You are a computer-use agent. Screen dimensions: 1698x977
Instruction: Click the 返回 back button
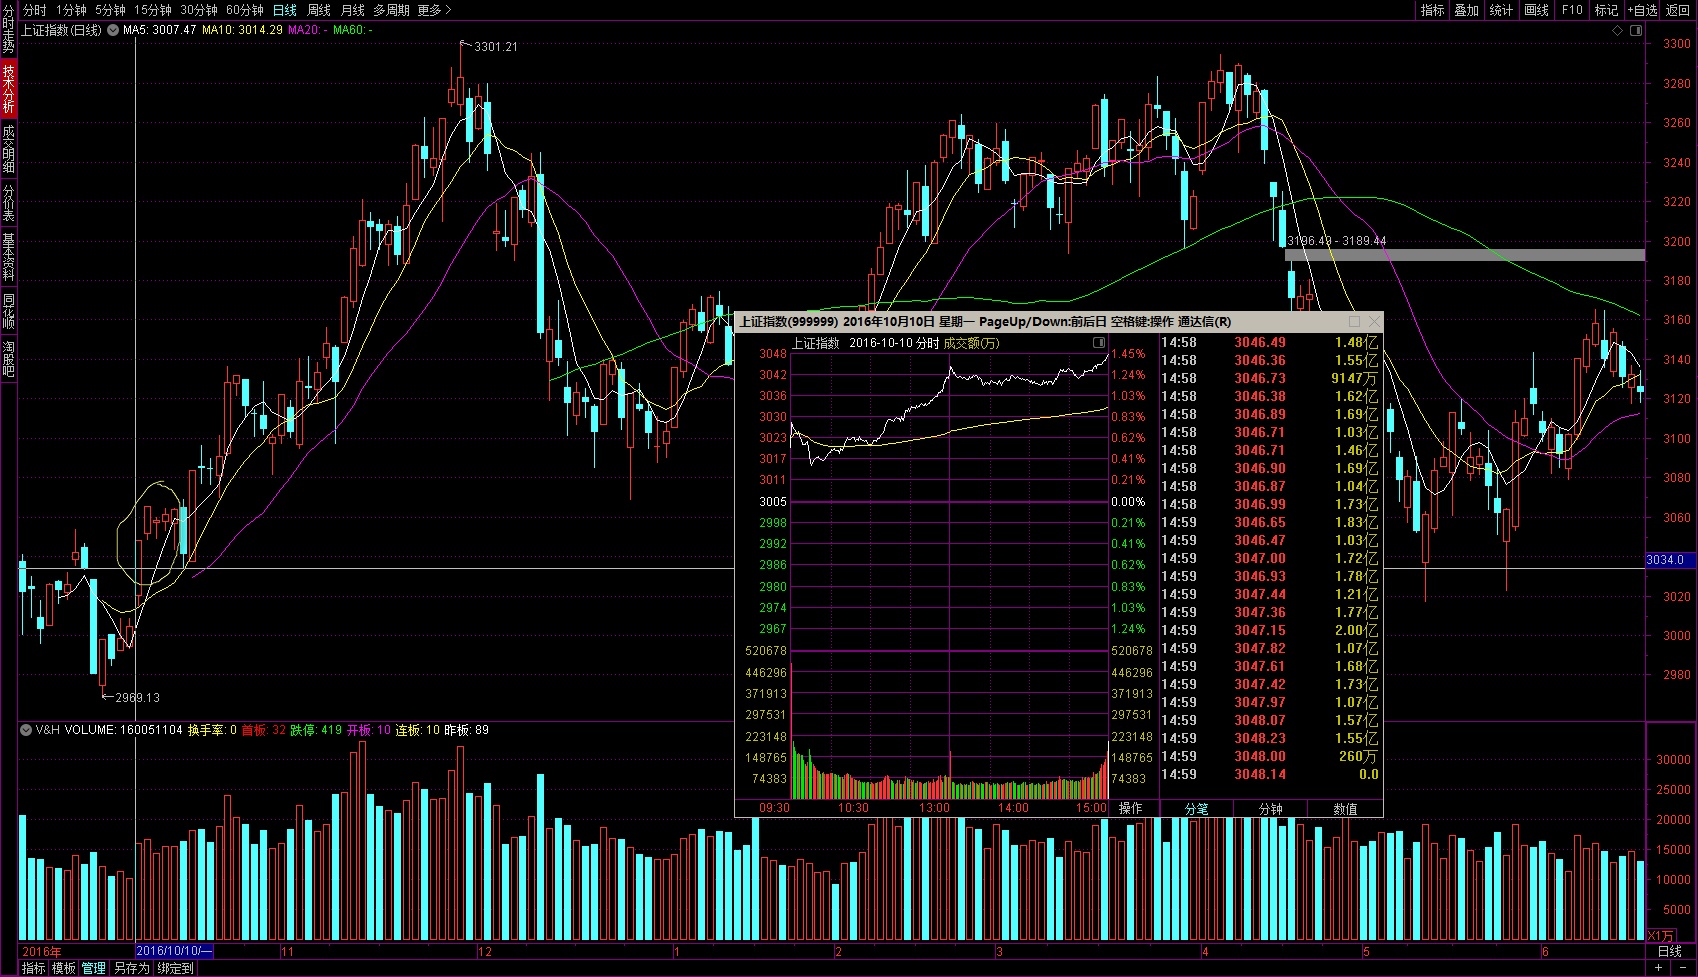[x=1677, y=10]
